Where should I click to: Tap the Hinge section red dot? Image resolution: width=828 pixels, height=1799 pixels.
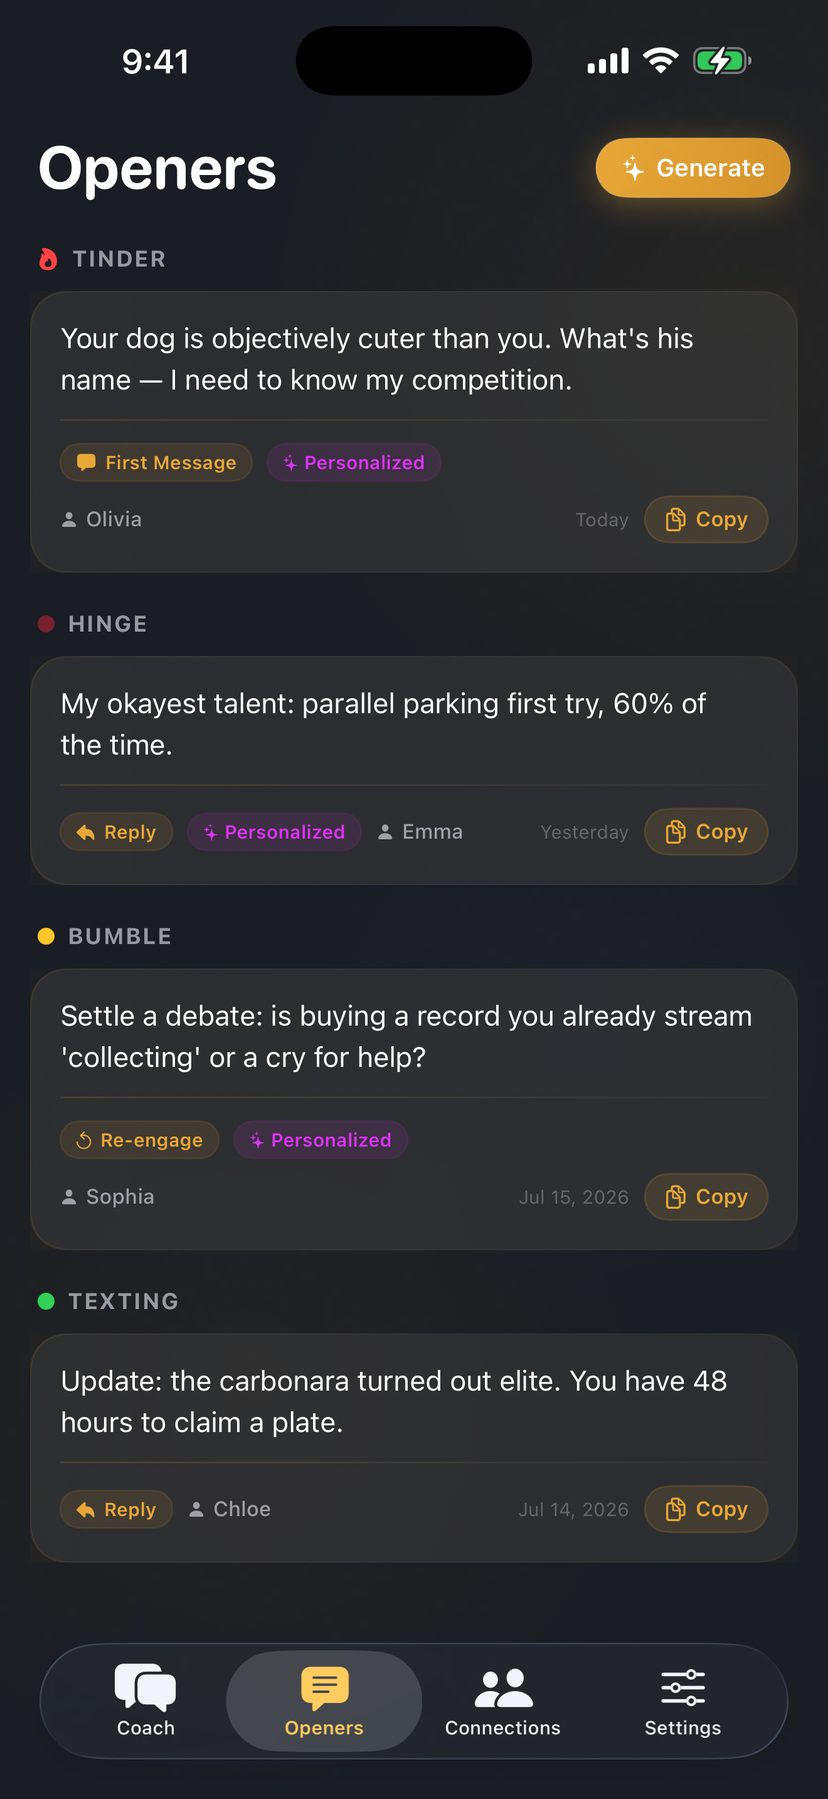tap(46, 624)
